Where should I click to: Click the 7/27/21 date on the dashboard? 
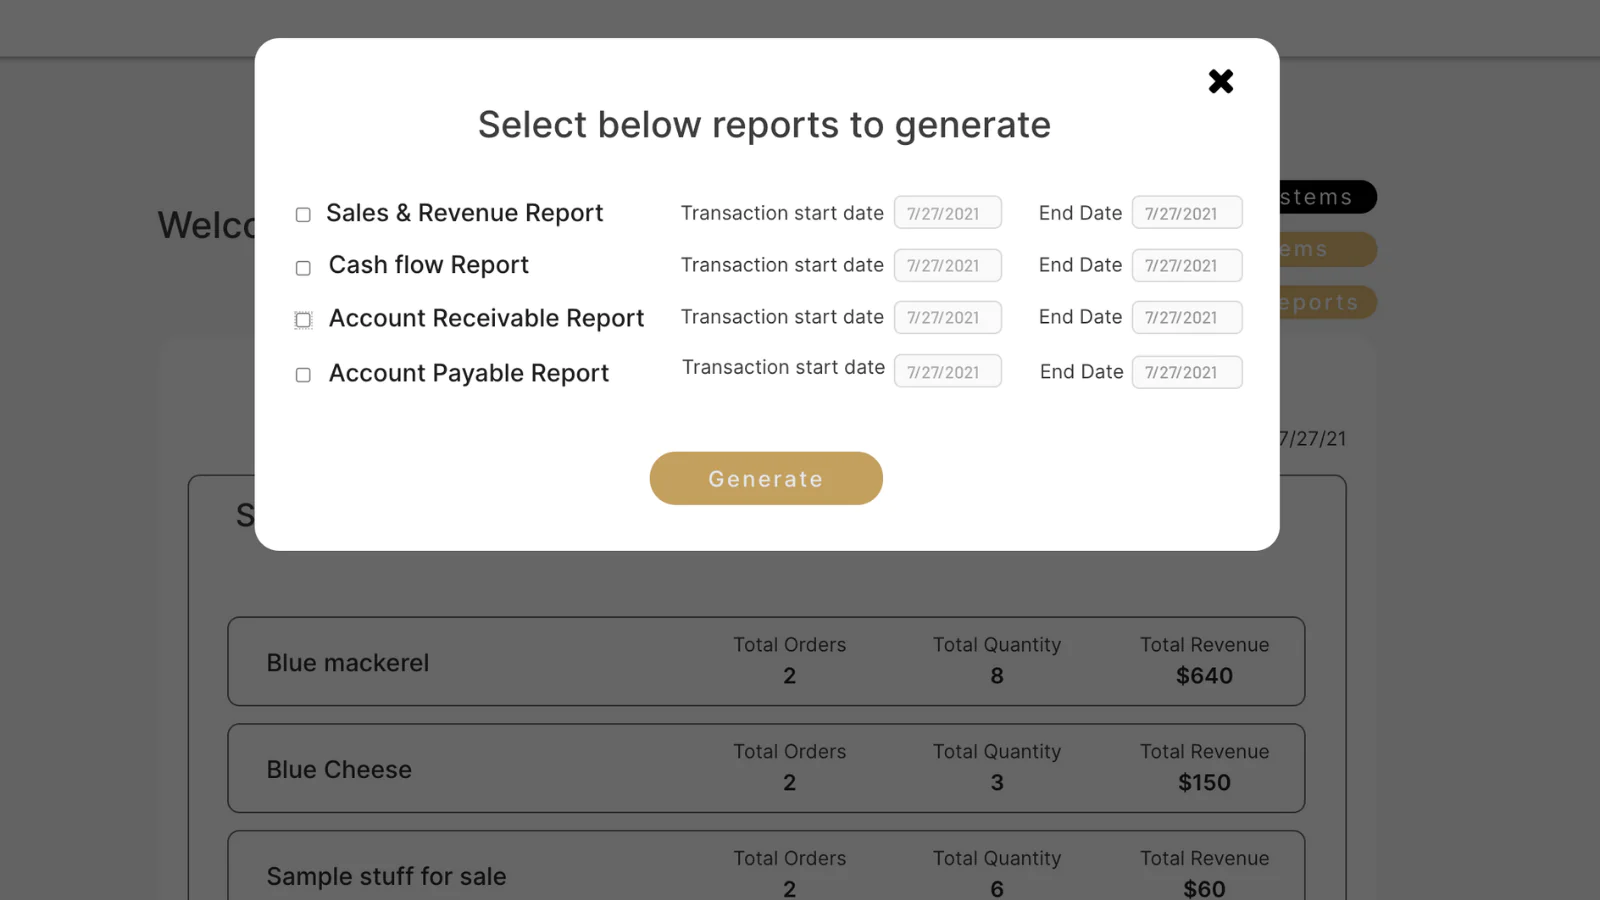pyautogui.click(x=1313, y=439)
